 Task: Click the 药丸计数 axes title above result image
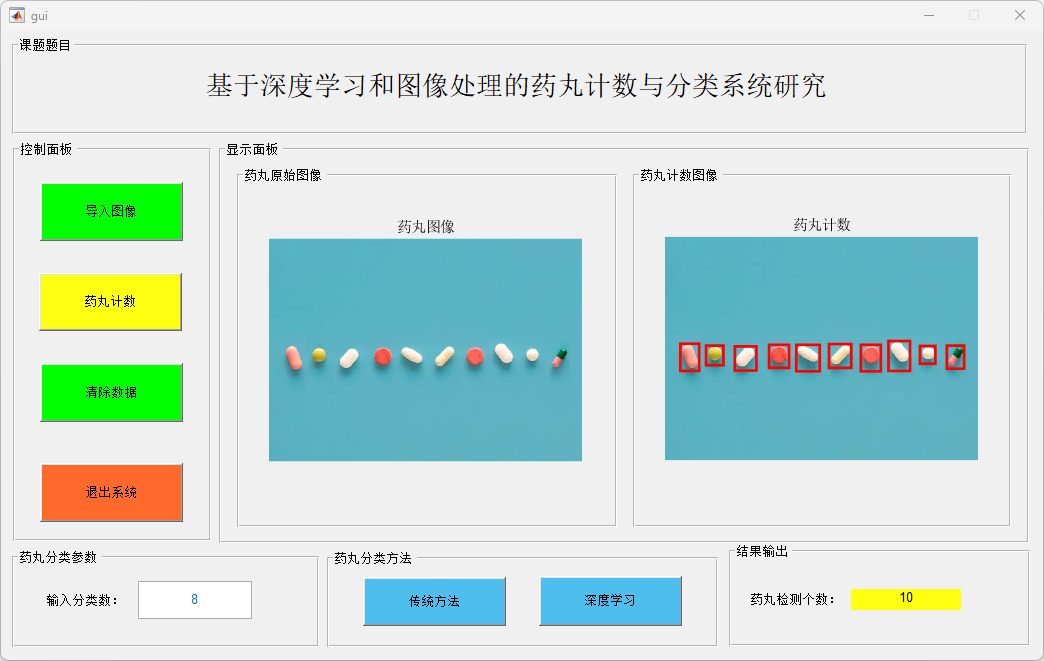point(822,225)
